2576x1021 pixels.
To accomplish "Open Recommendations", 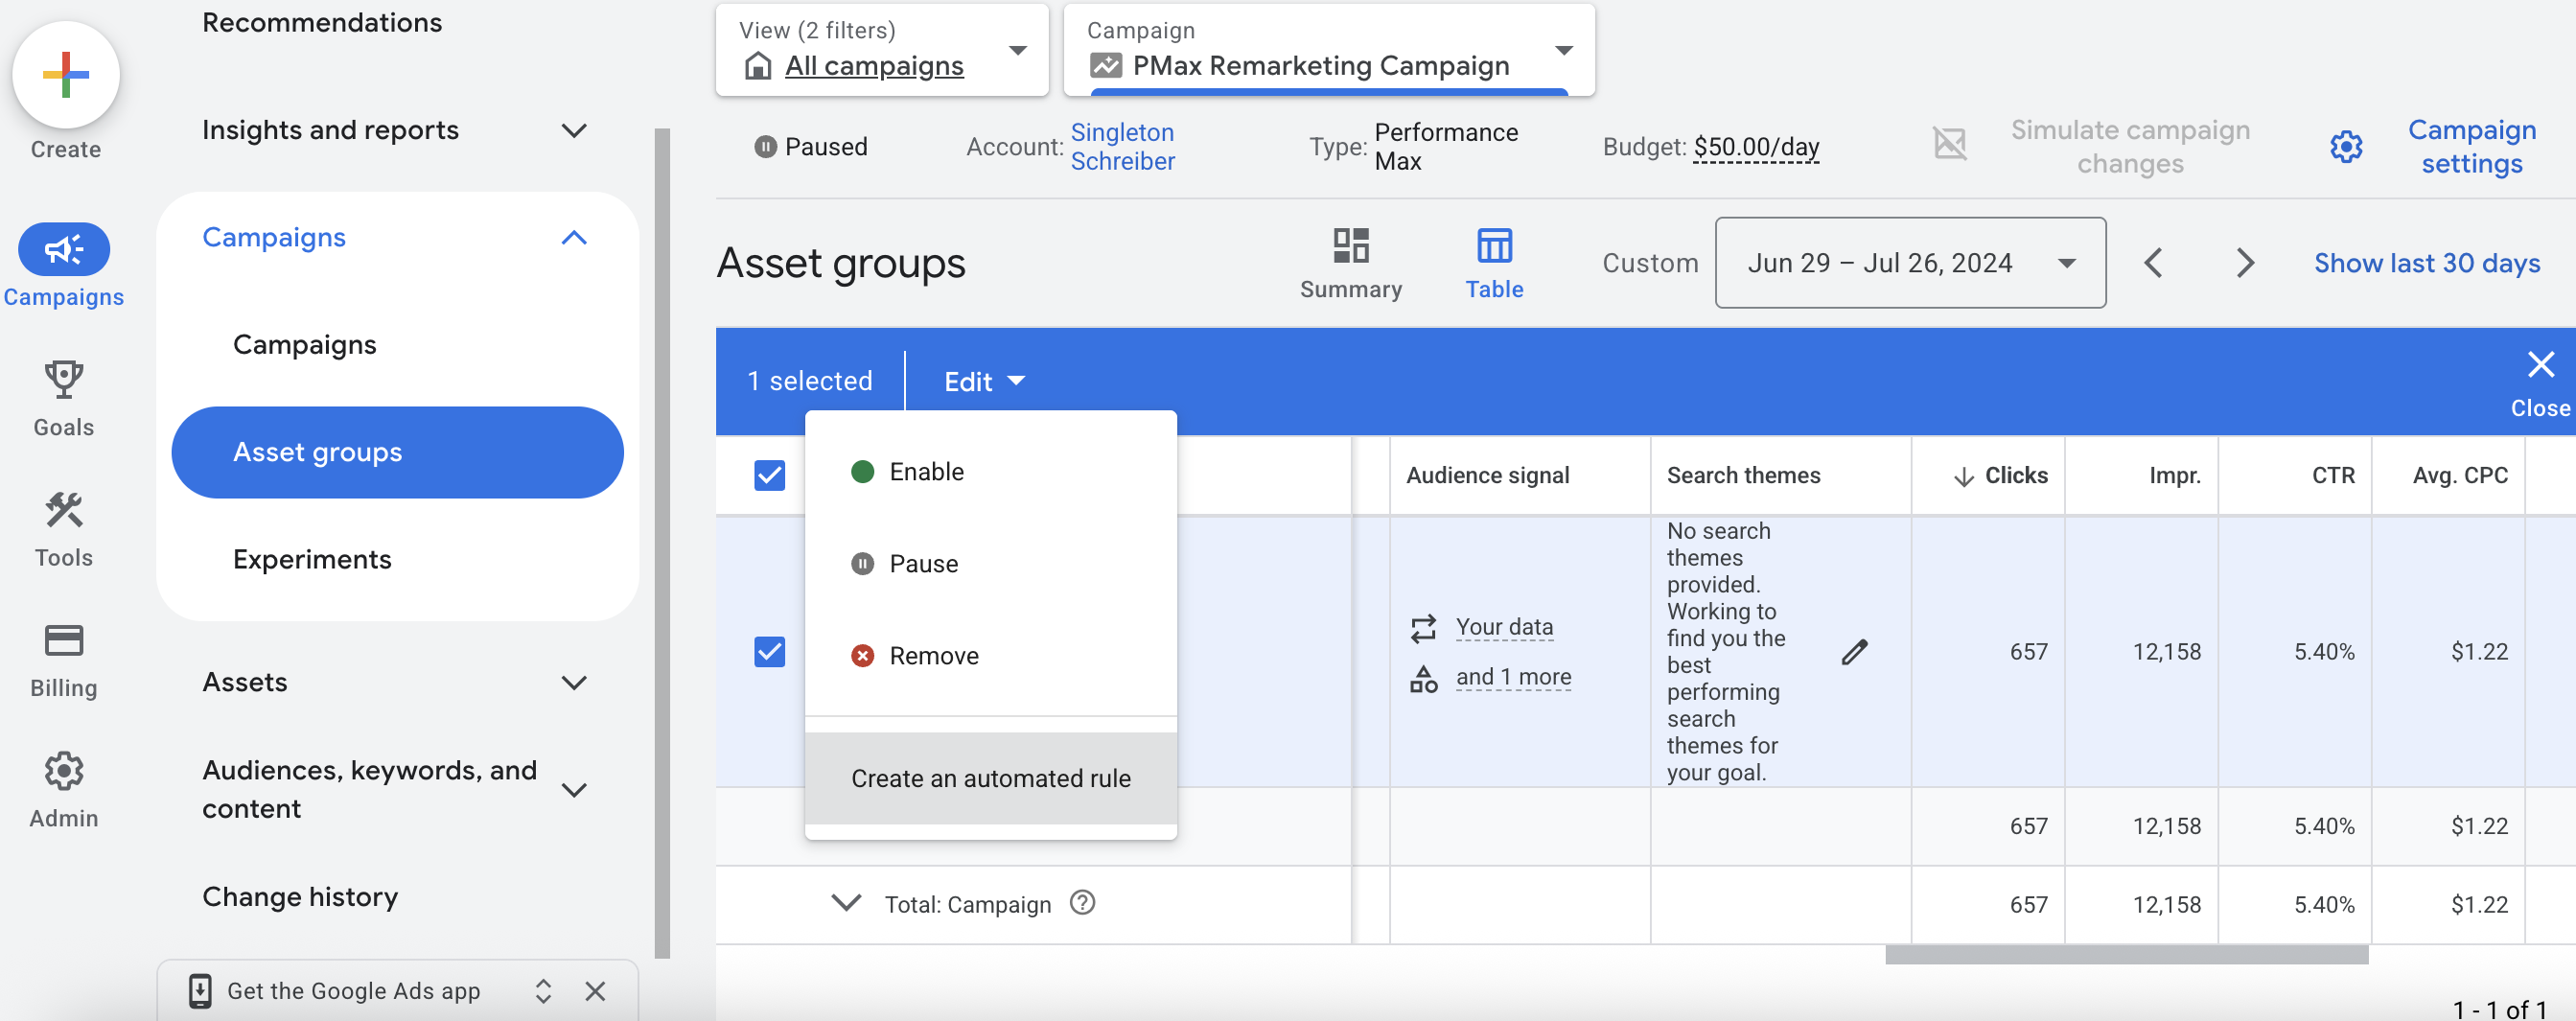I will click(322, 22).
